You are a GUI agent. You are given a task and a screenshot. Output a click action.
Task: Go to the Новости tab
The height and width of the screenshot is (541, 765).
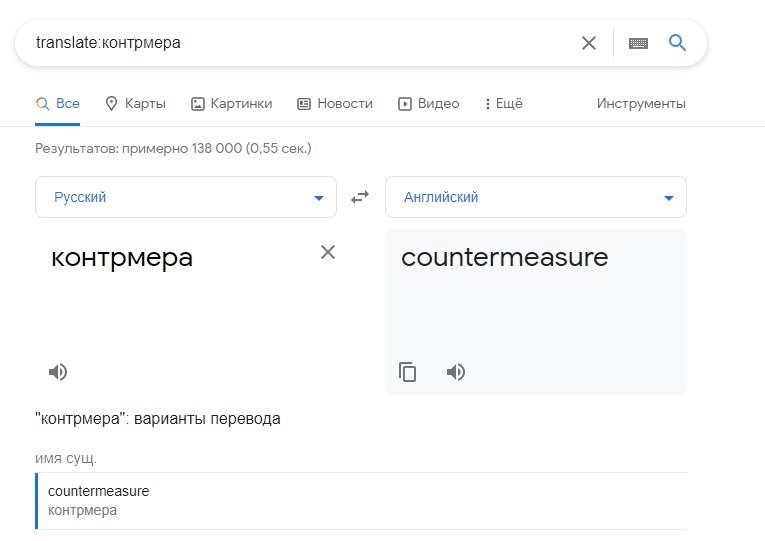pyautogui.click(x=335, y=103)
